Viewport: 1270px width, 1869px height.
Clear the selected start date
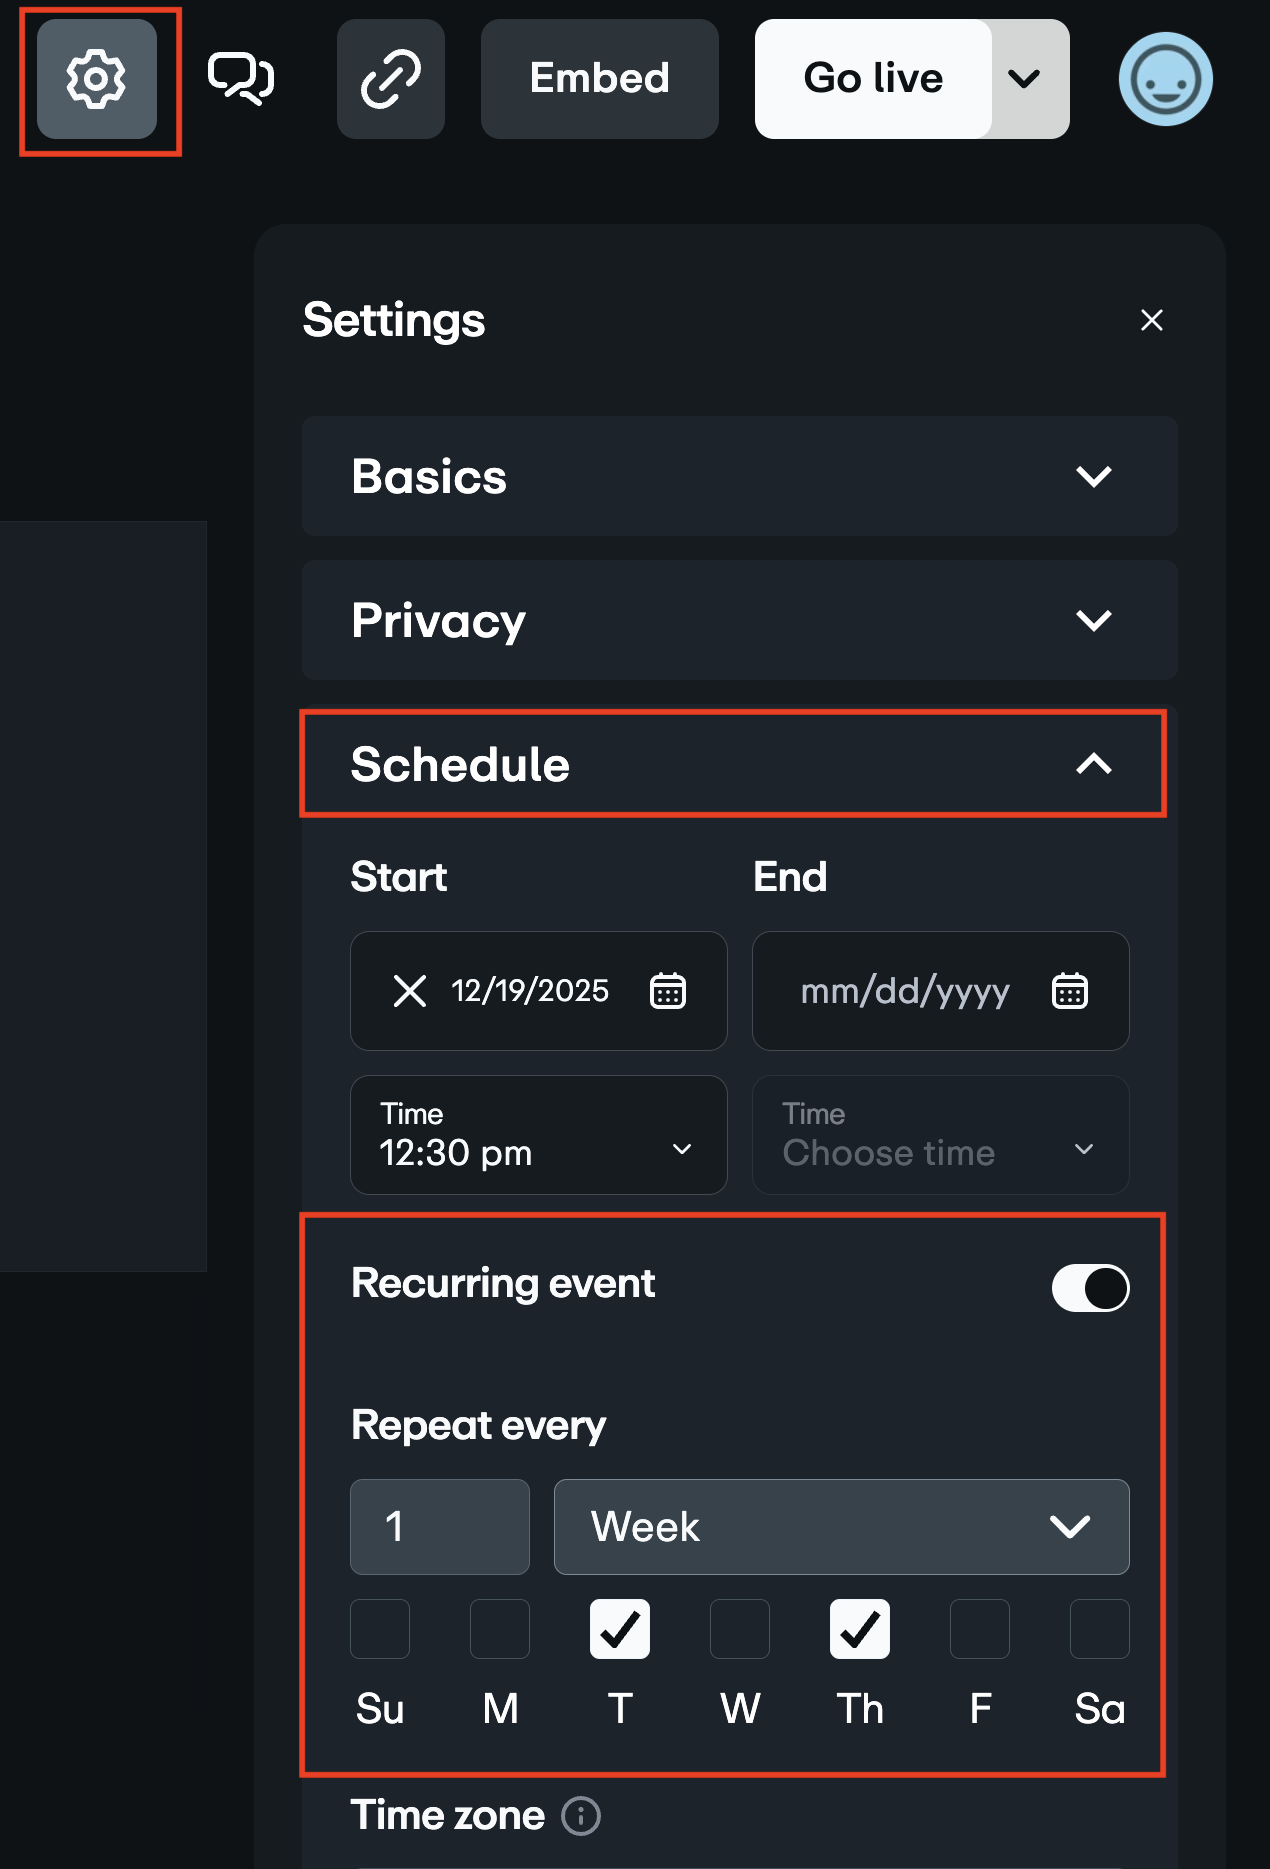[409, 991]
